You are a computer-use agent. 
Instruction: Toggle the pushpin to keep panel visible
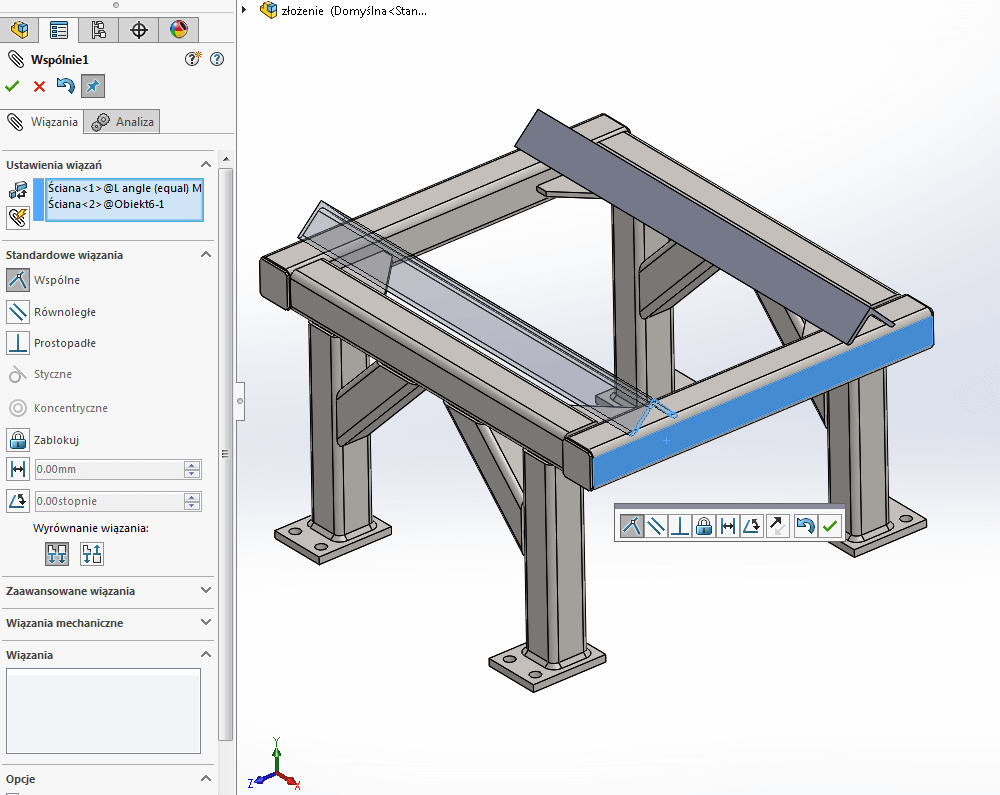[x=92, y=87]
